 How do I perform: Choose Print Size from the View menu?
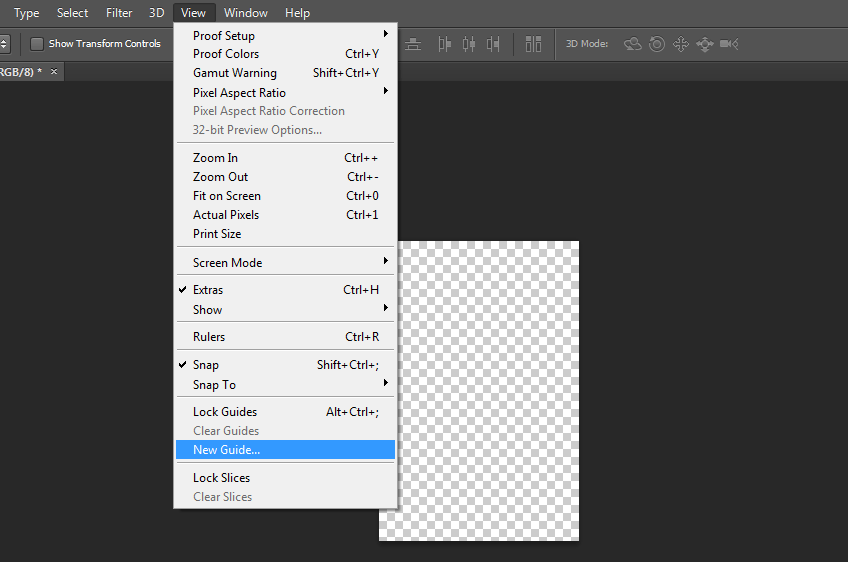286,234
